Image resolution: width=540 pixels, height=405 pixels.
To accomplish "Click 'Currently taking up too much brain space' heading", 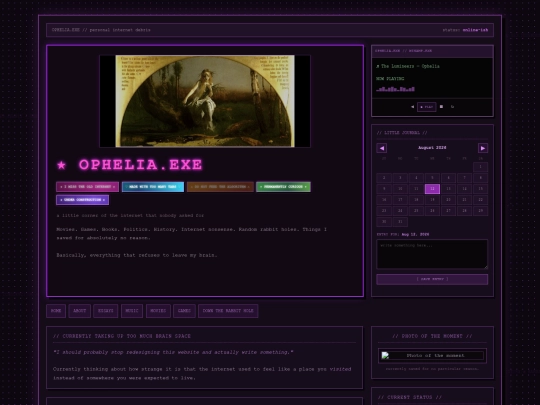I will pos(122,336).
